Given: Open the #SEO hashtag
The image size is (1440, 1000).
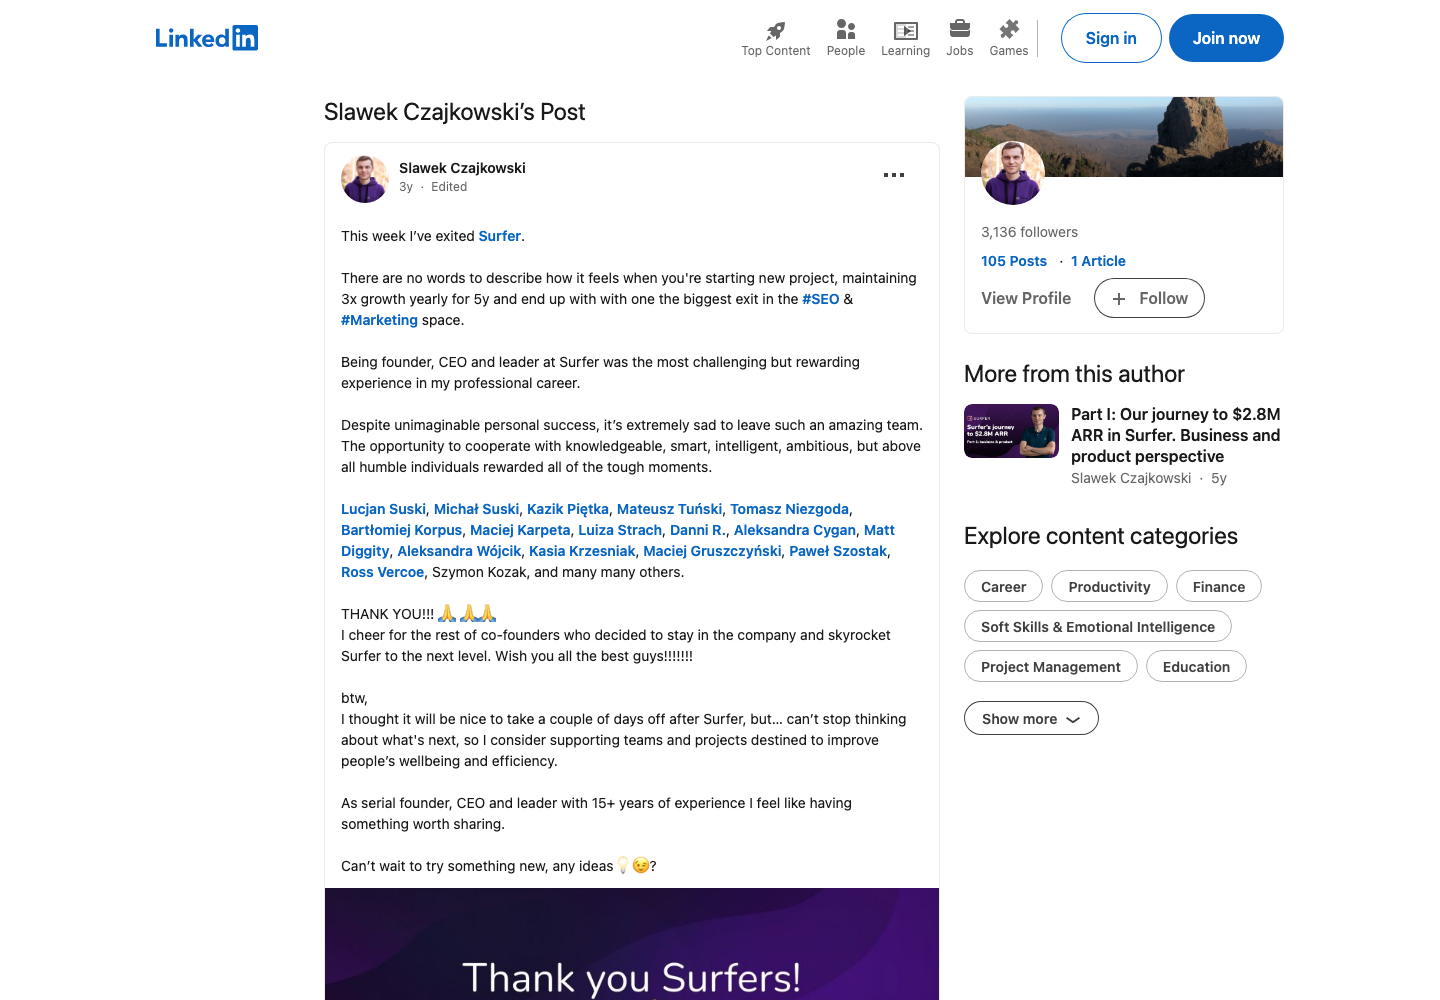Looking at the screenshot, I should pos(821,299).
